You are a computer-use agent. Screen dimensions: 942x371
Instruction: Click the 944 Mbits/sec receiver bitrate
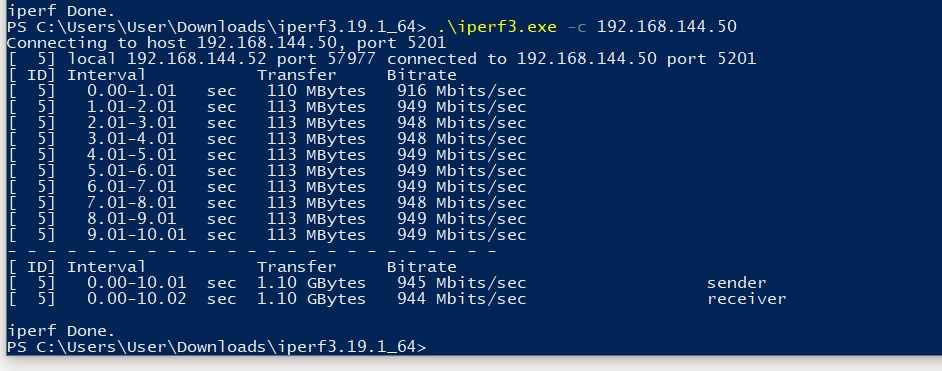(461, 299)
